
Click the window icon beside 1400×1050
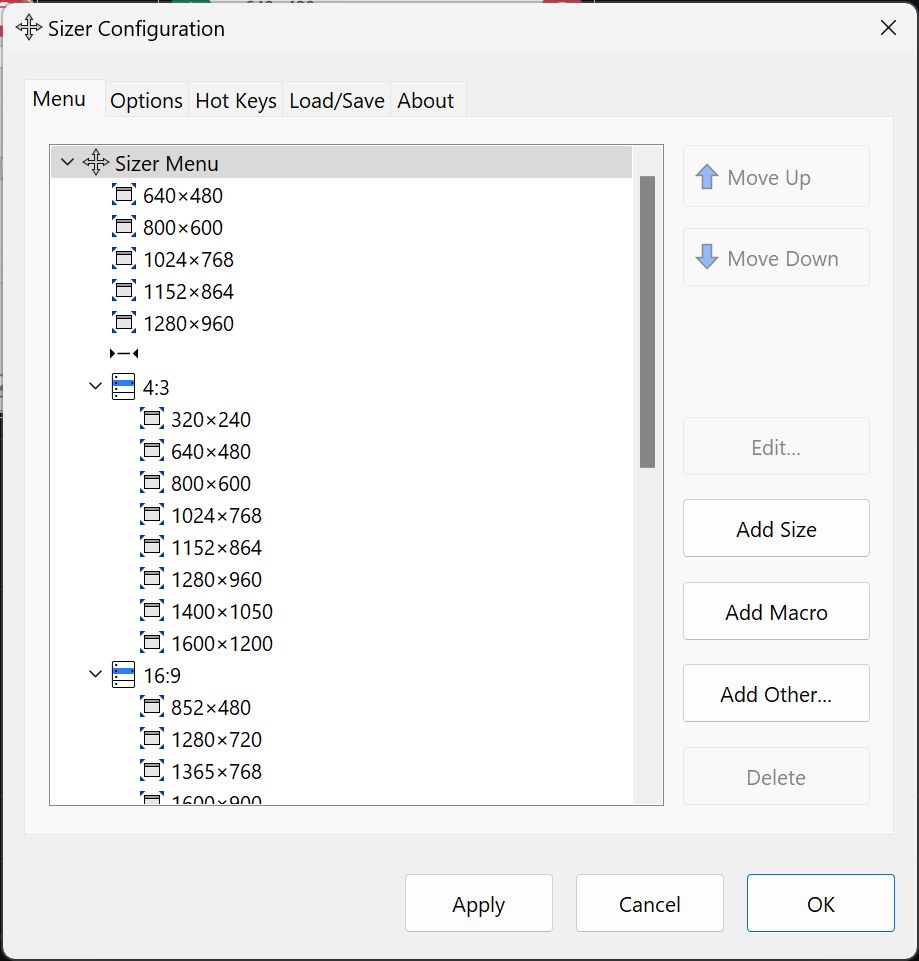coord(151,611)
